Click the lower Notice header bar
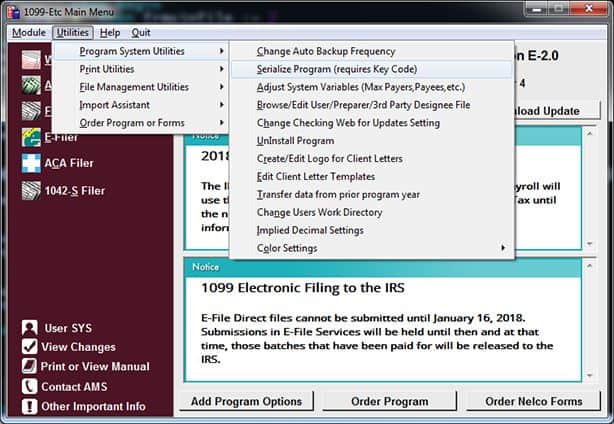 [x=383, y=267]
